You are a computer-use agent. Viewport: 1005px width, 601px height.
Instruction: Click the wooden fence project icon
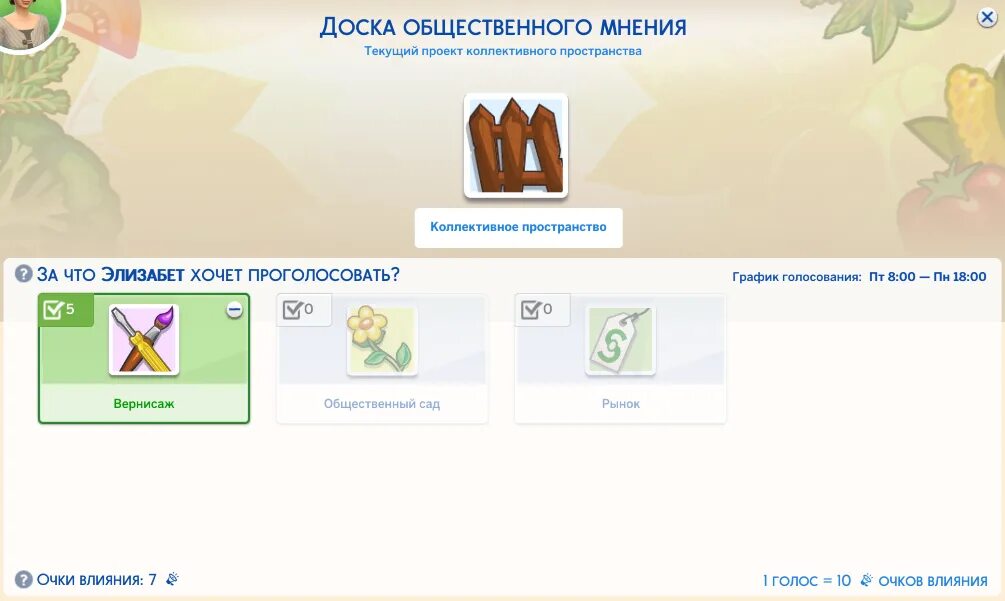click(x=516, y=146)
